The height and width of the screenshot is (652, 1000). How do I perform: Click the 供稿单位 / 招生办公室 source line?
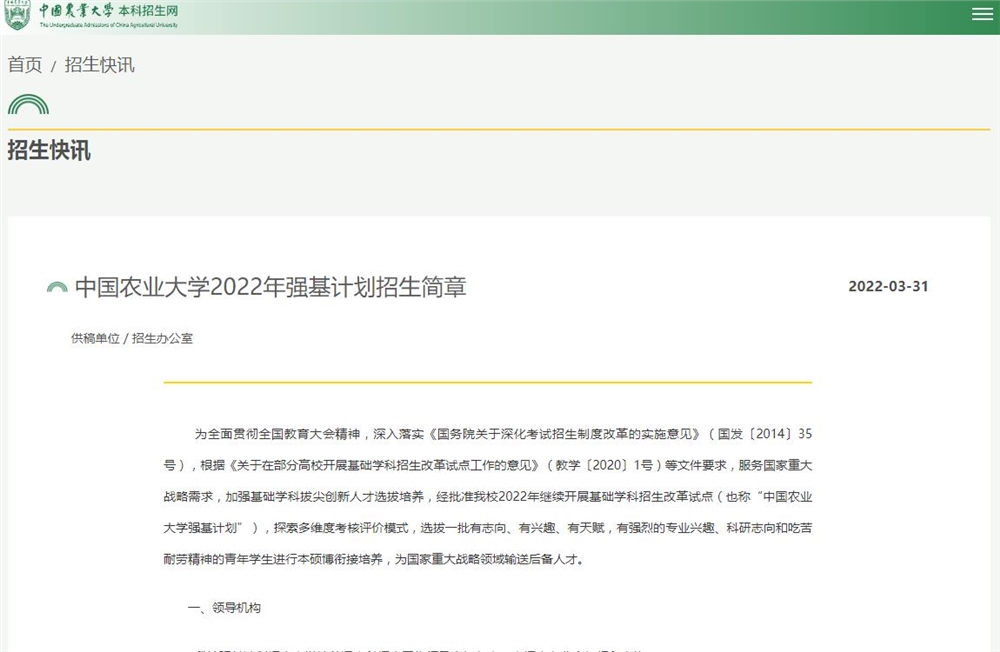131,338
